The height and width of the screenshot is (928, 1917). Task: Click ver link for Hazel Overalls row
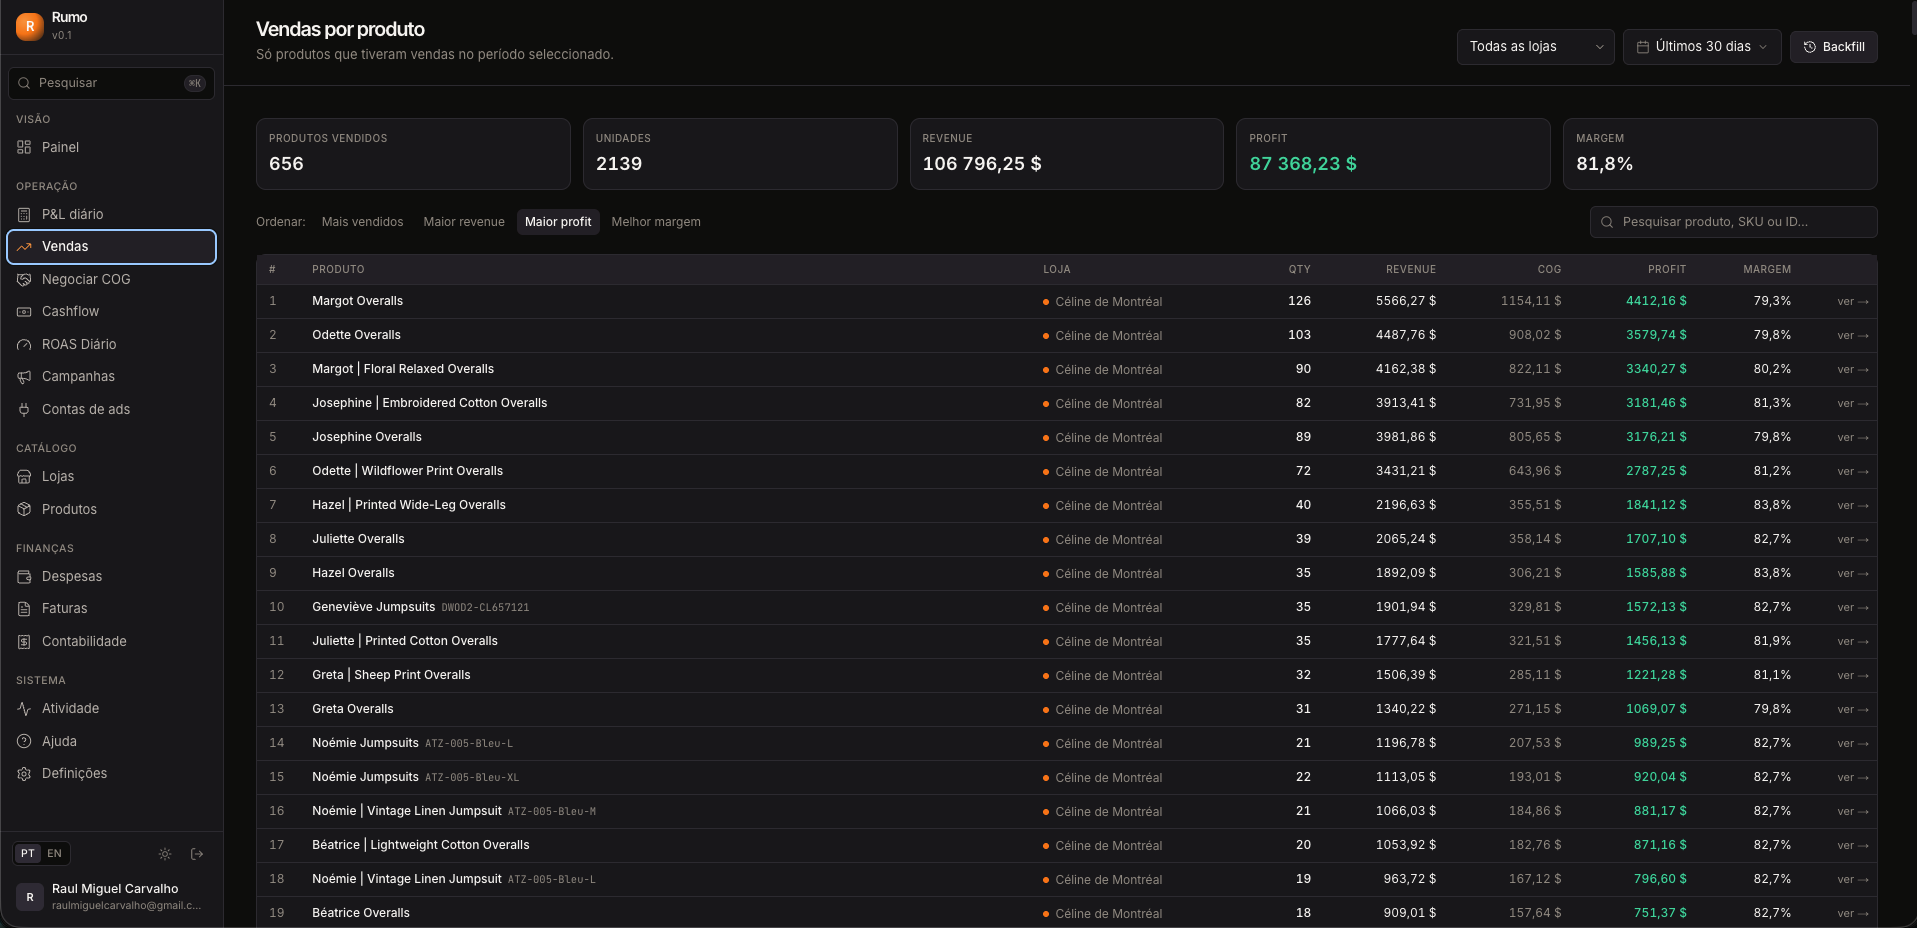pos(1853,574)
